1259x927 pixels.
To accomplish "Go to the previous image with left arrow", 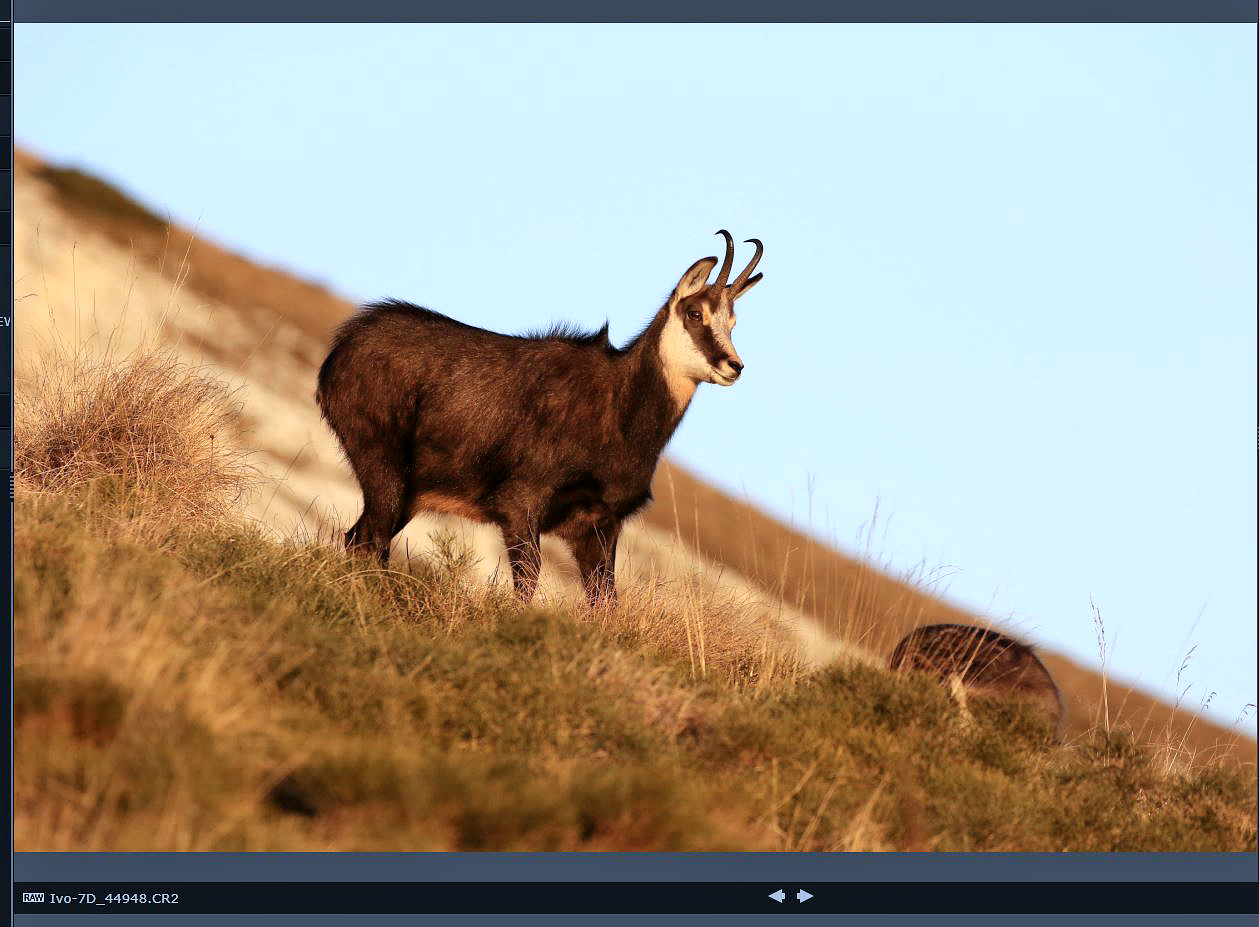I will click(x=776, y=896).
